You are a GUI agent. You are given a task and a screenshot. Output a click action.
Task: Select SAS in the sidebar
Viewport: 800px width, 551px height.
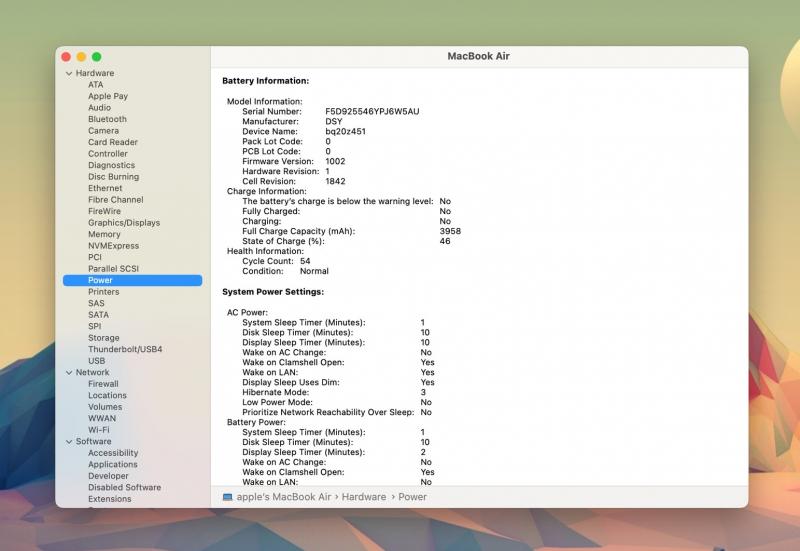pos(96,304)
